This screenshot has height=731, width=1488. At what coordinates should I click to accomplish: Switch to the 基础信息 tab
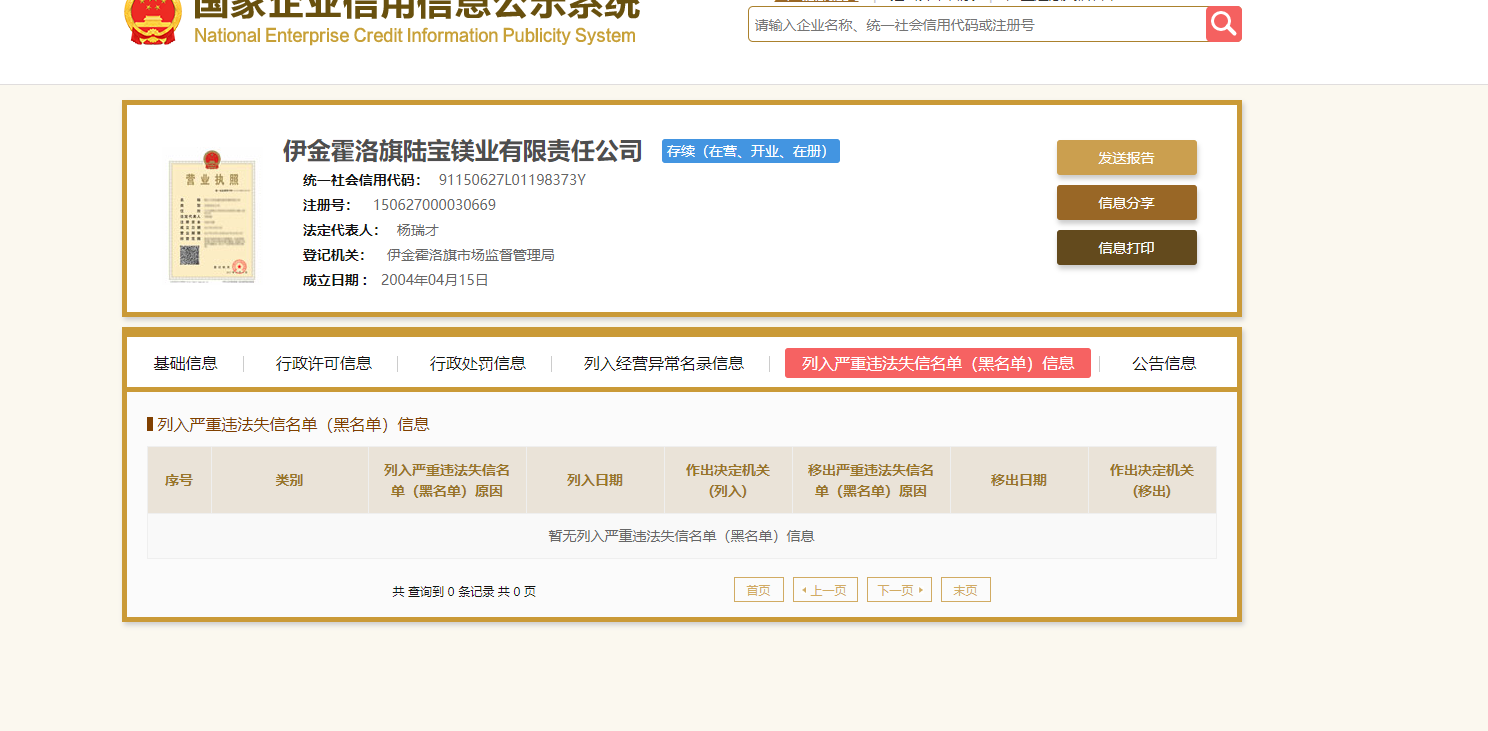tap(185, 363)
